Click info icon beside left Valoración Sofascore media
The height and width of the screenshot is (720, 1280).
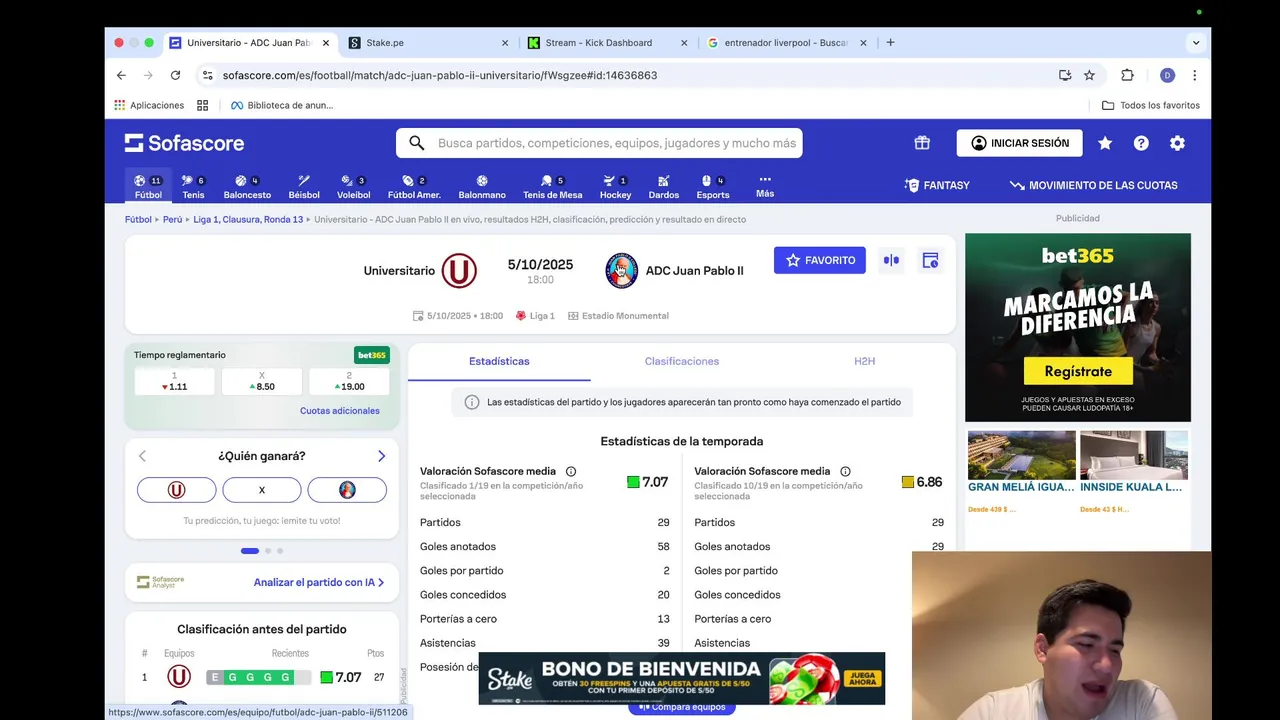click(571, 472)
